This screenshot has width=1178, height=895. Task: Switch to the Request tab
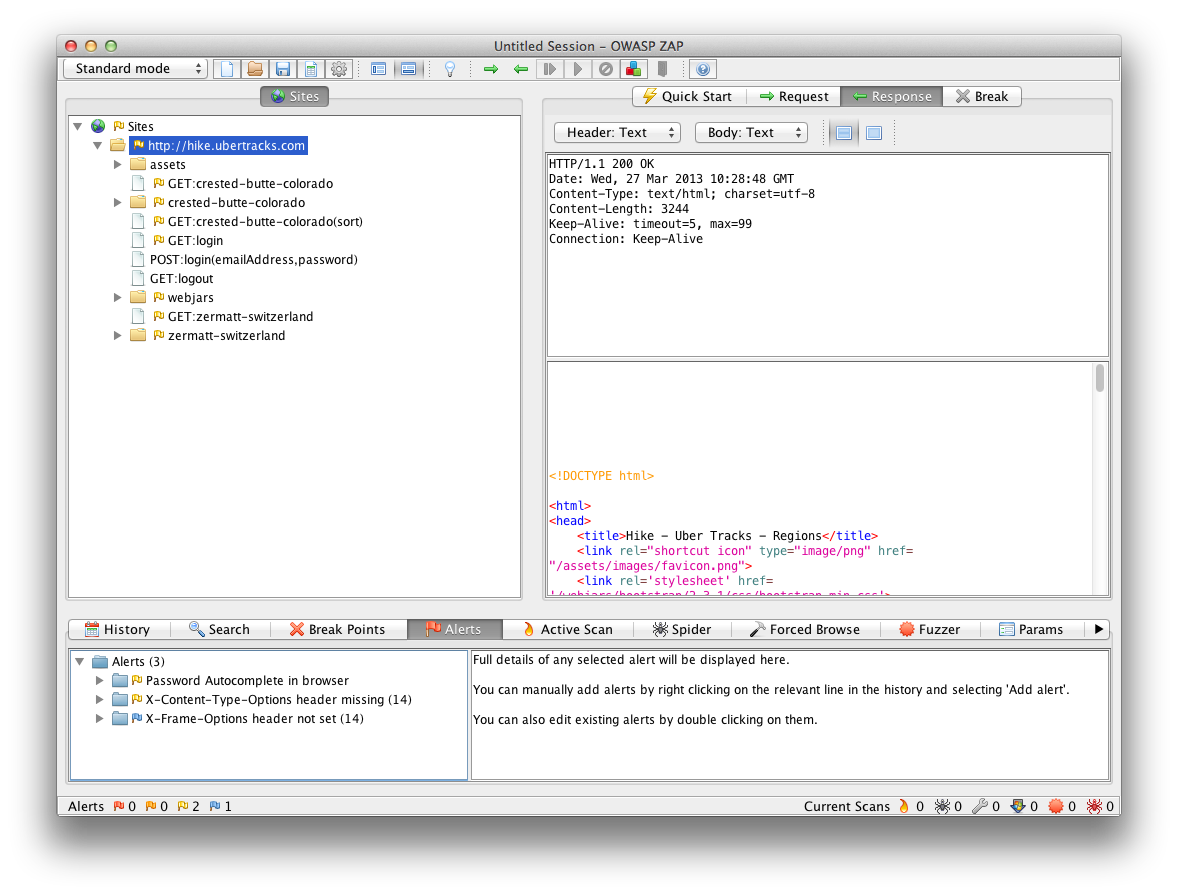coord(794,97)
